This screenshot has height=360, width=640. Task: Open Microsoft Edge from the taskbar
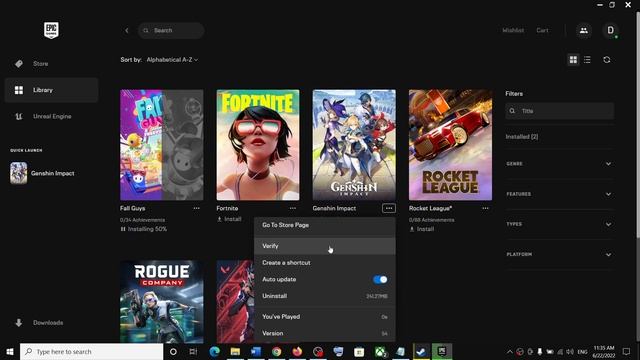tap(215, 351)
